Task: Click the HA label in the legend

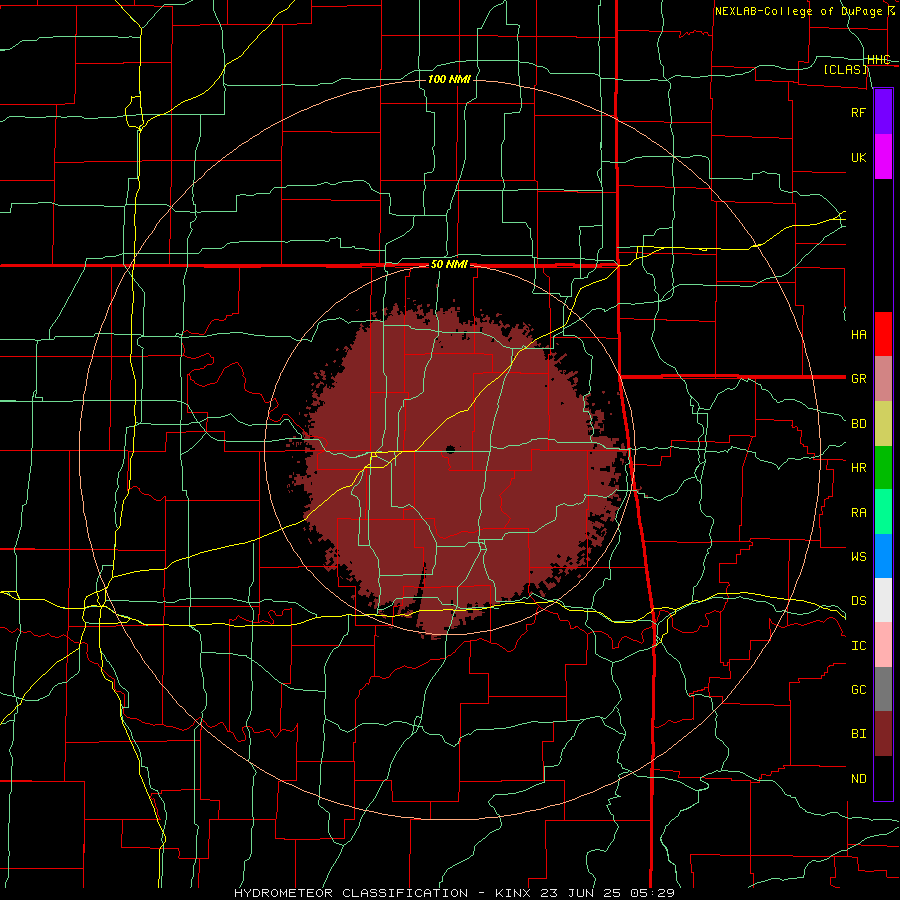Action: pyautogui.click(x=859, y=335)
